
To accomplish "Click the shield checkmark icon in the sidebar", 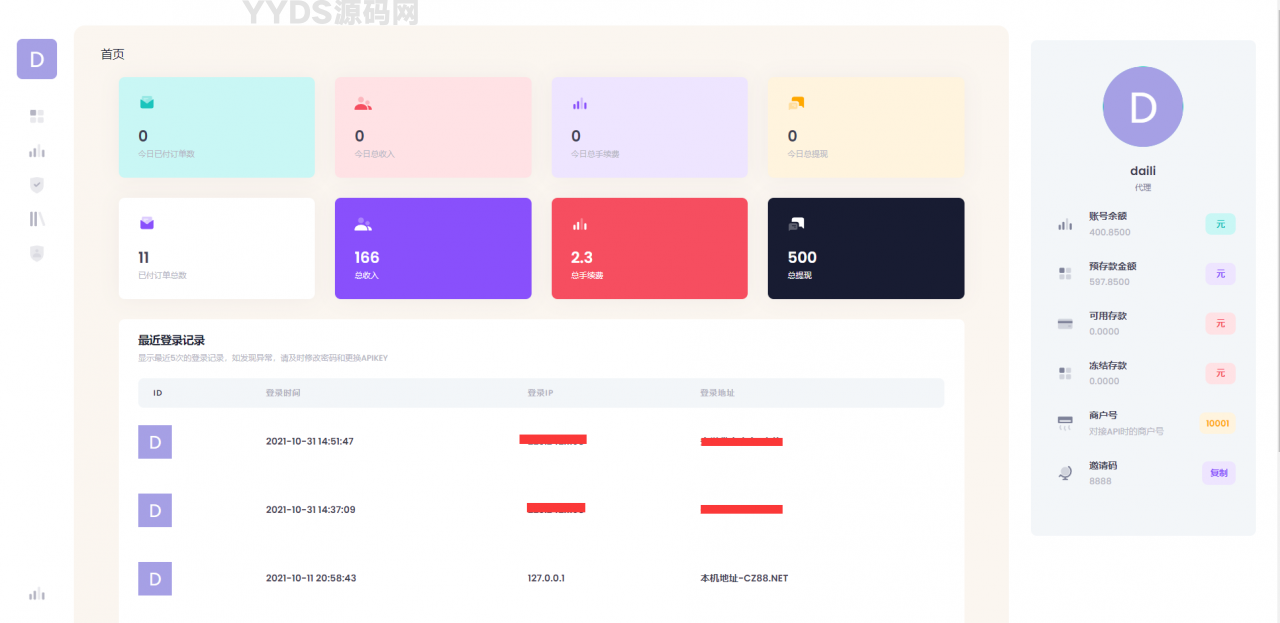I will click(37, 185).
